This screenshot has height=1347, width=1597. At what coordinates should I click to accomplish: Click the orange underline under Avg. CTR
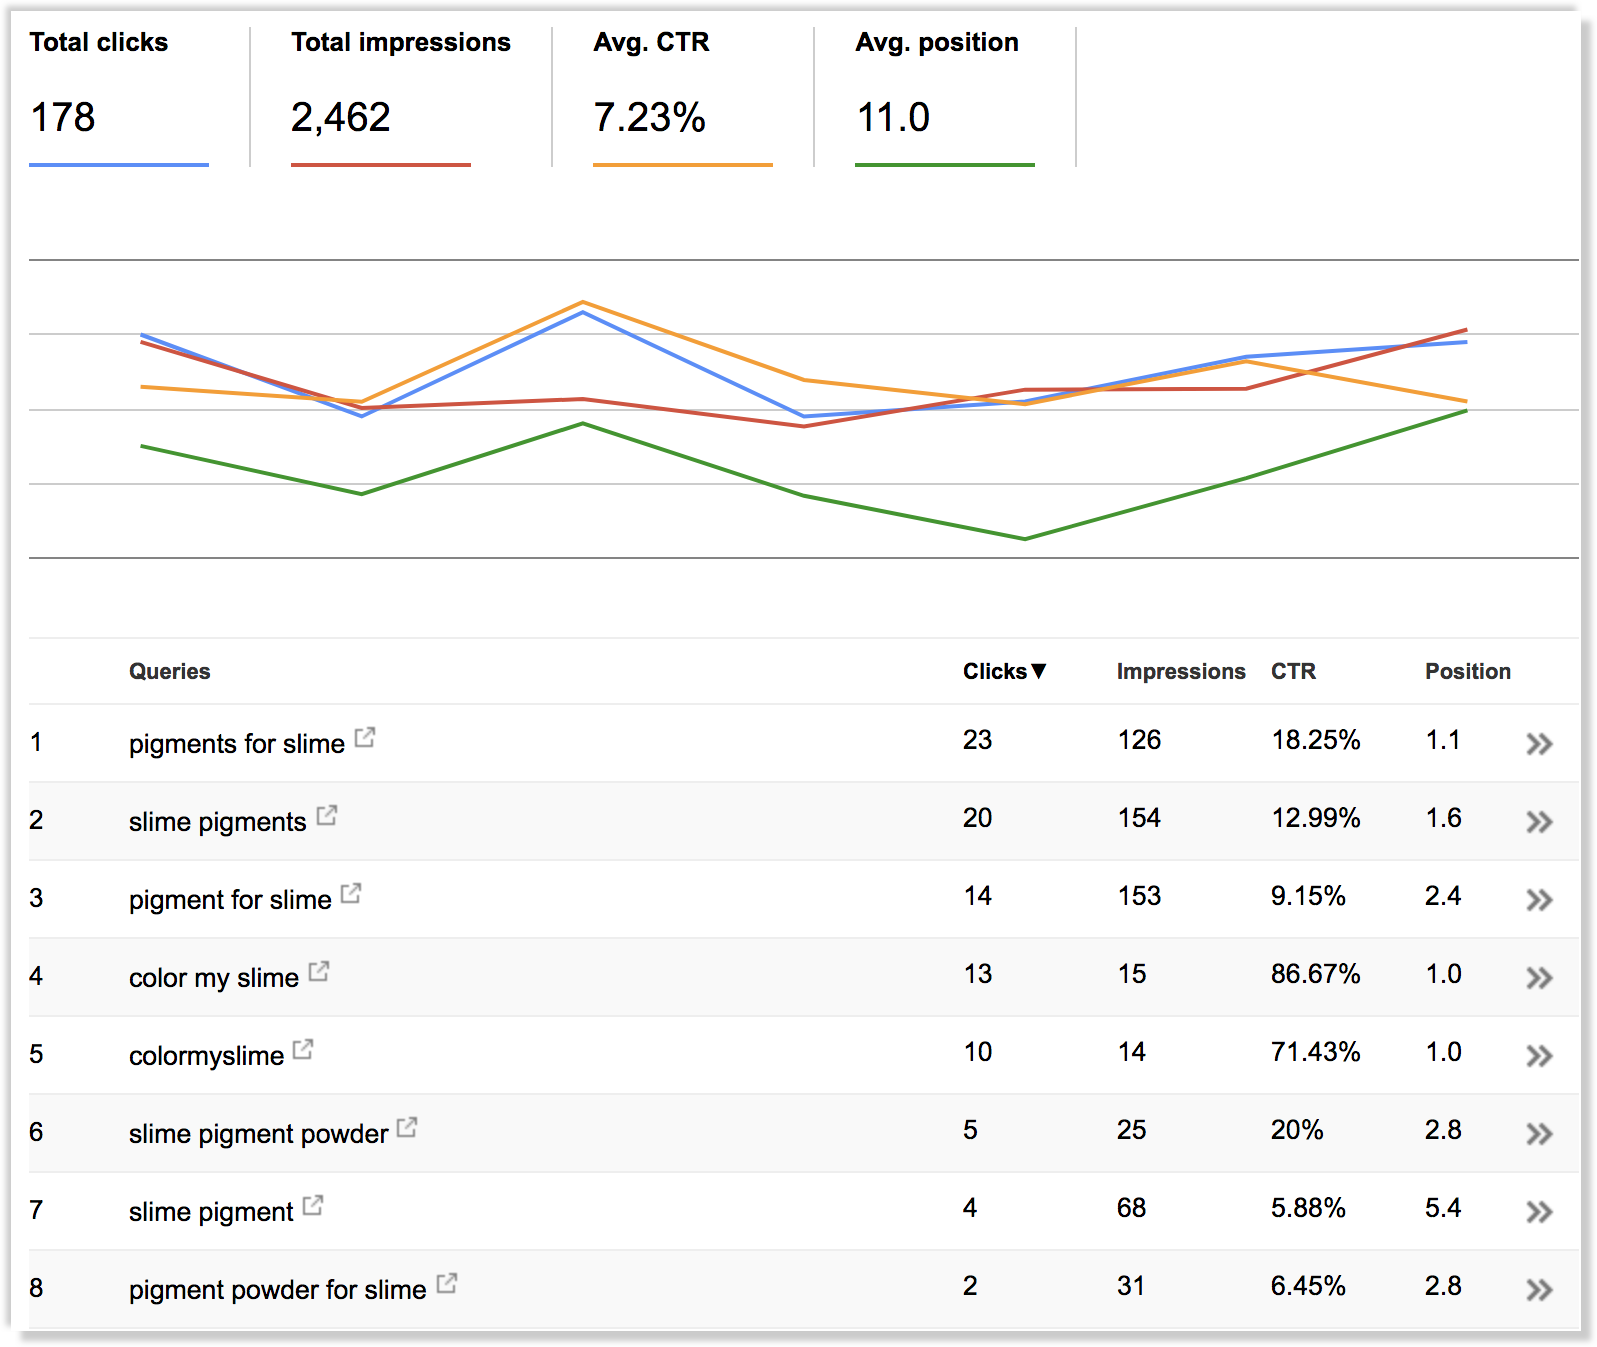pyautogui.click(x=683, y=165)
